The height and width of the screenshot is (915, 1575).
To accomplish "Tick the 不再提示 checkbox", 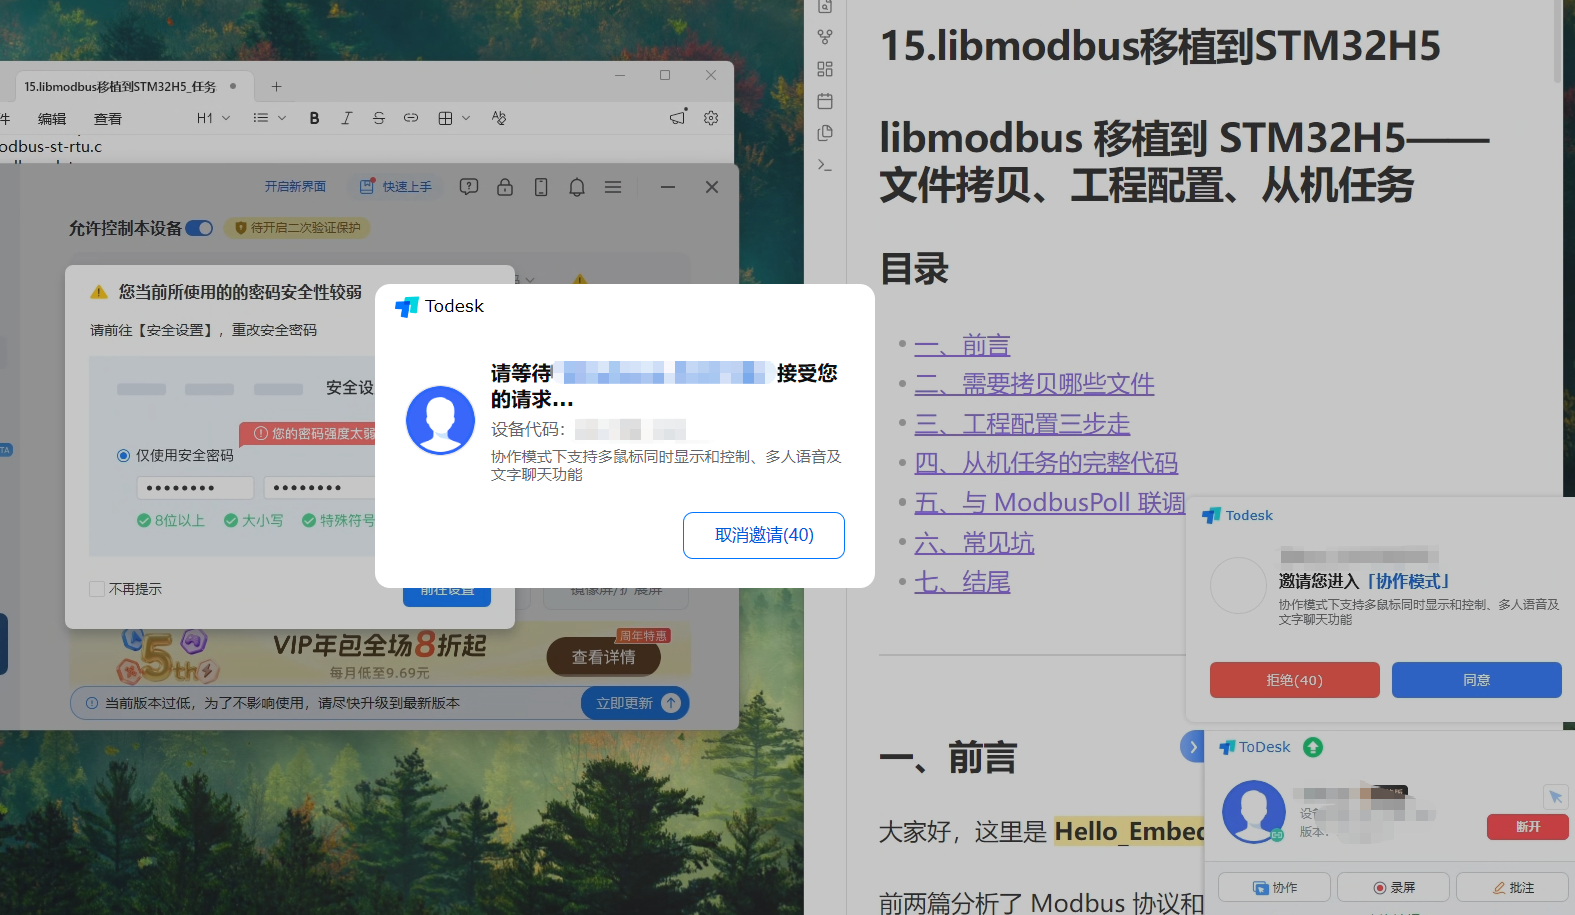I will (97, 589).
